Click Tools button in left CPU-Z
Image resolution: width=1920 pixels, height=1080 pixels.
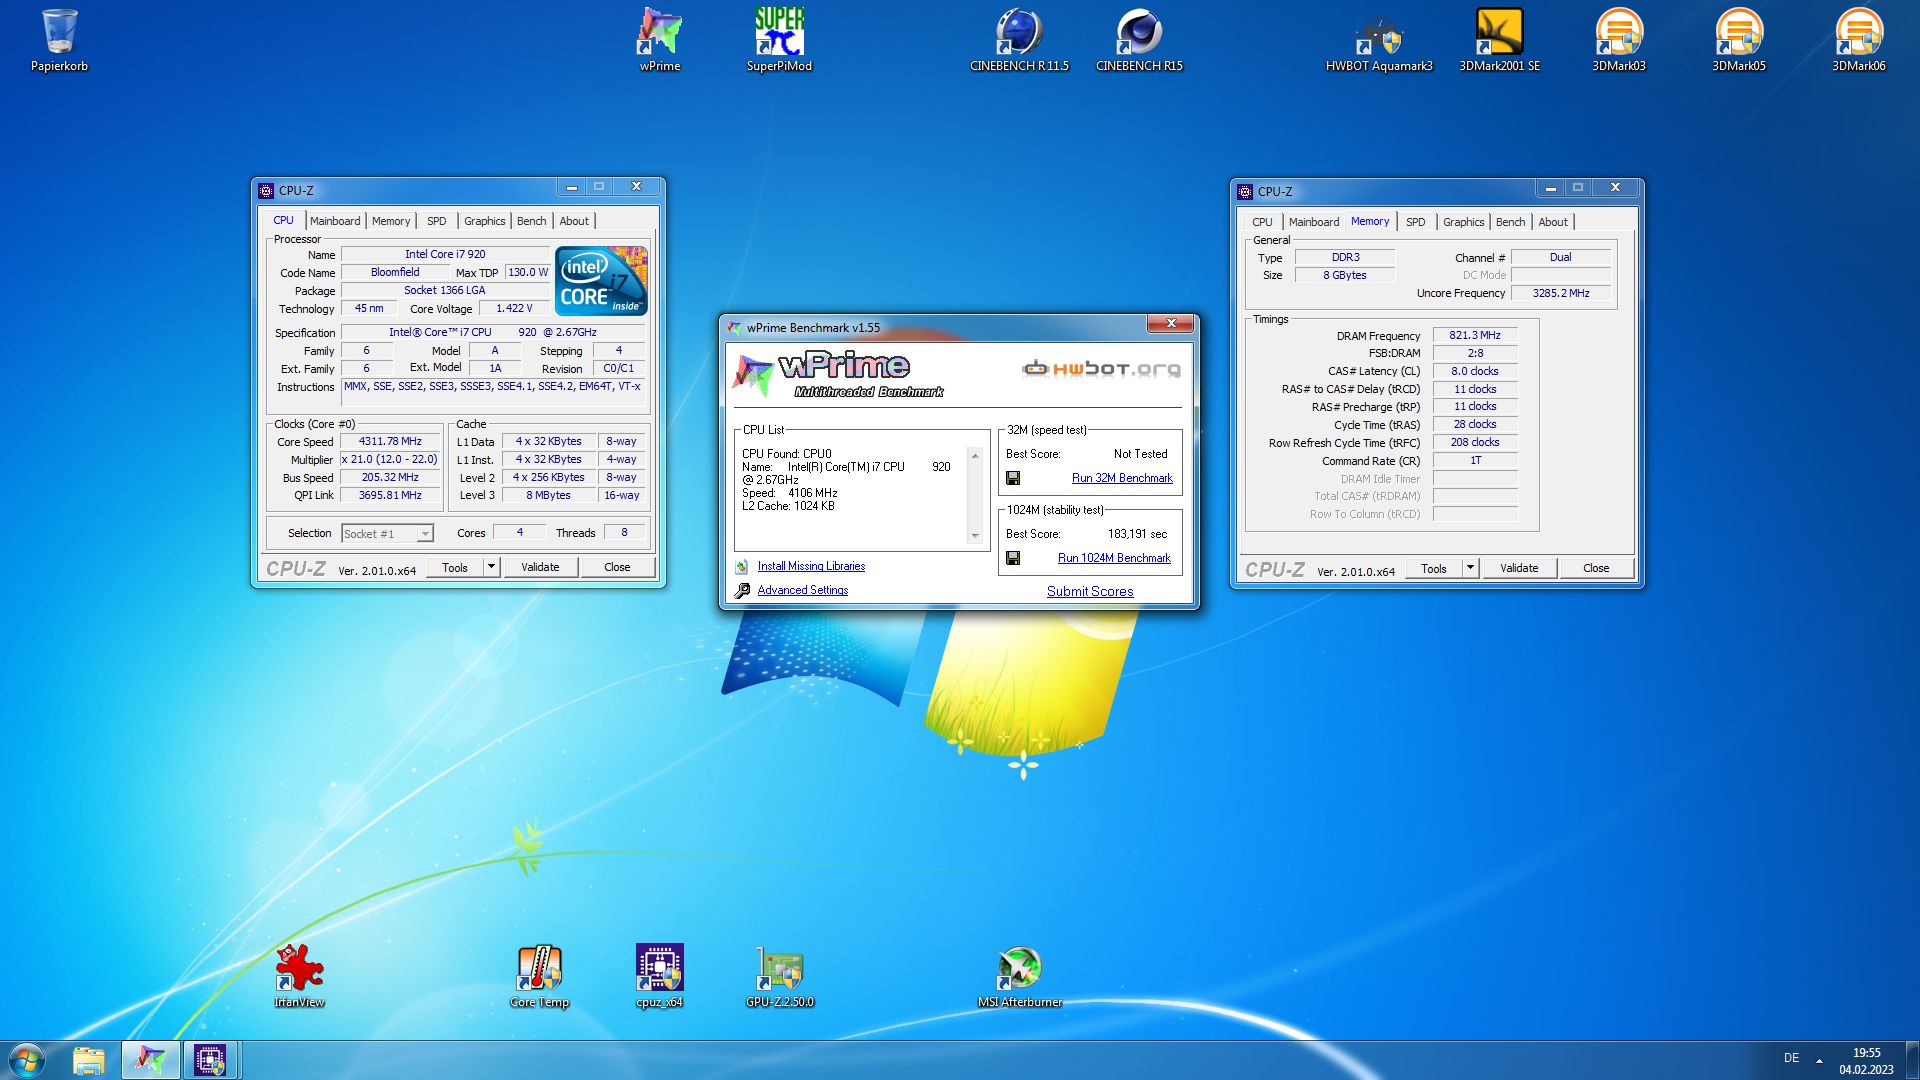pyautogui.click(x=455, y=567)
